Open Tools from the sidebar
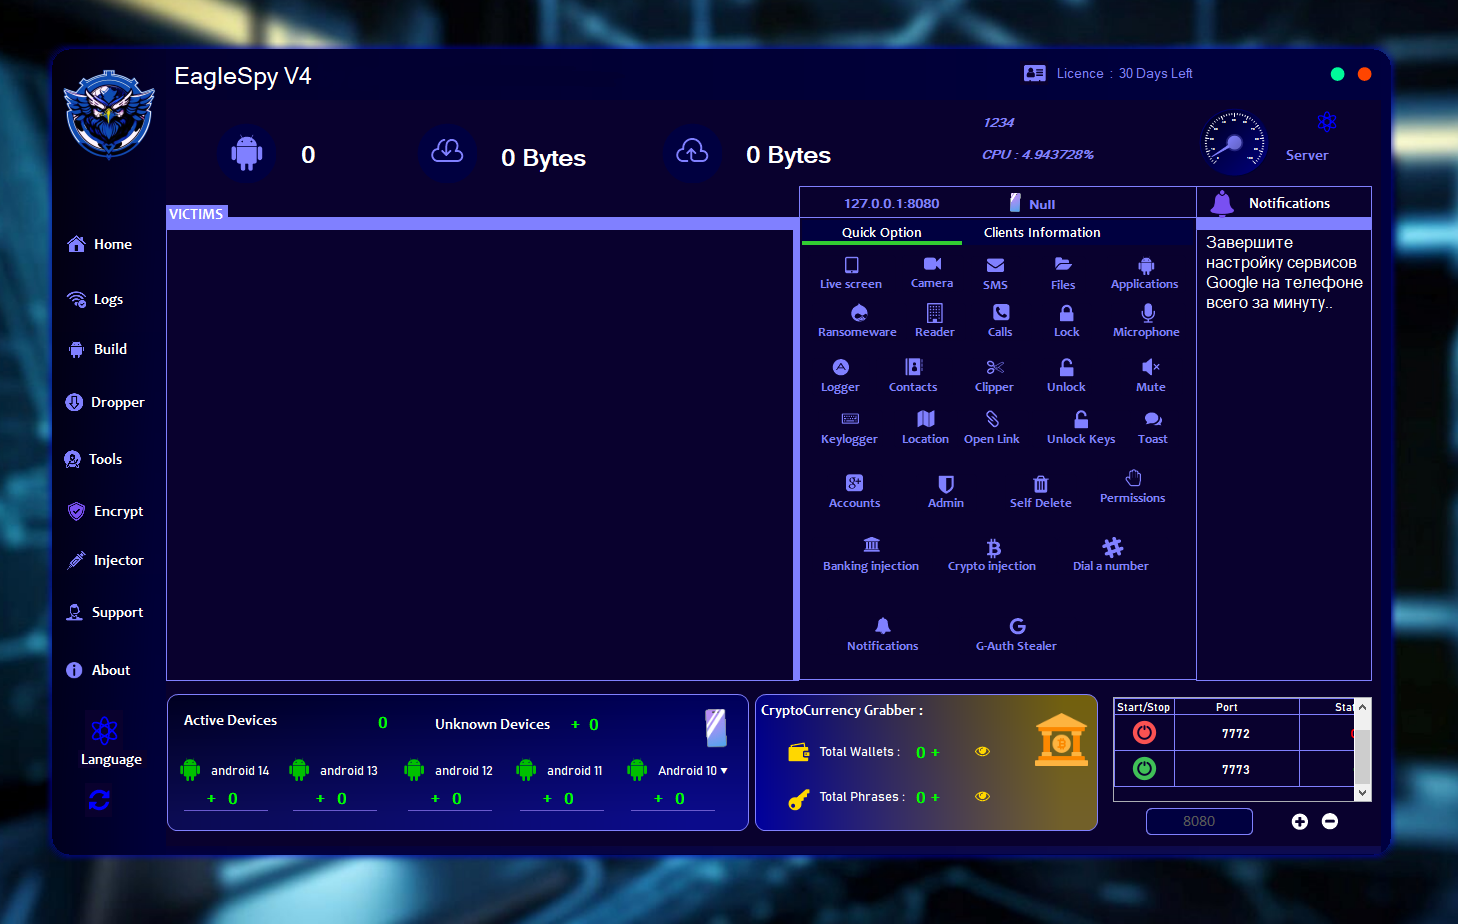 tap(93, 459)
